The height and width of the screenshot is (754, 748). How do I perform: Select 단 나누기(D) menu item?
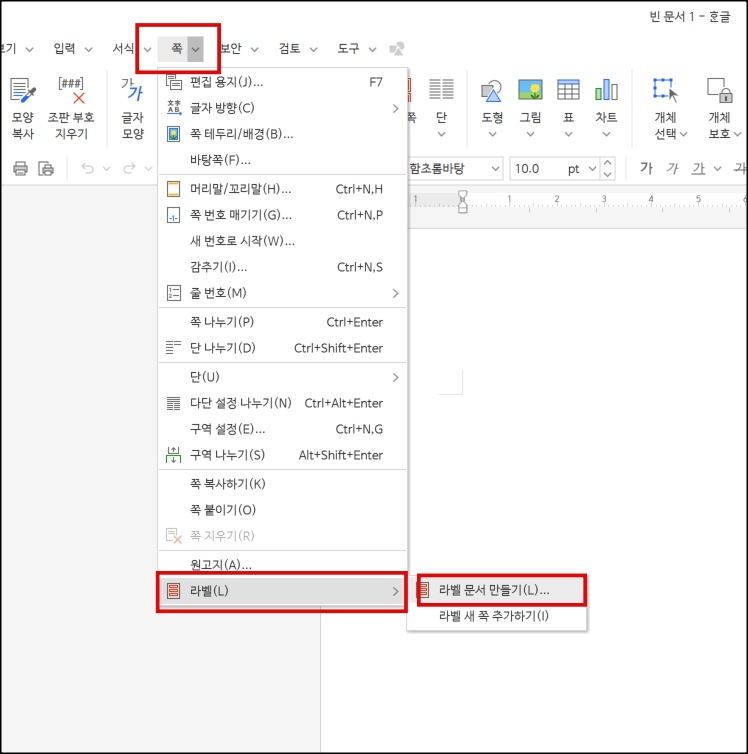283,348
